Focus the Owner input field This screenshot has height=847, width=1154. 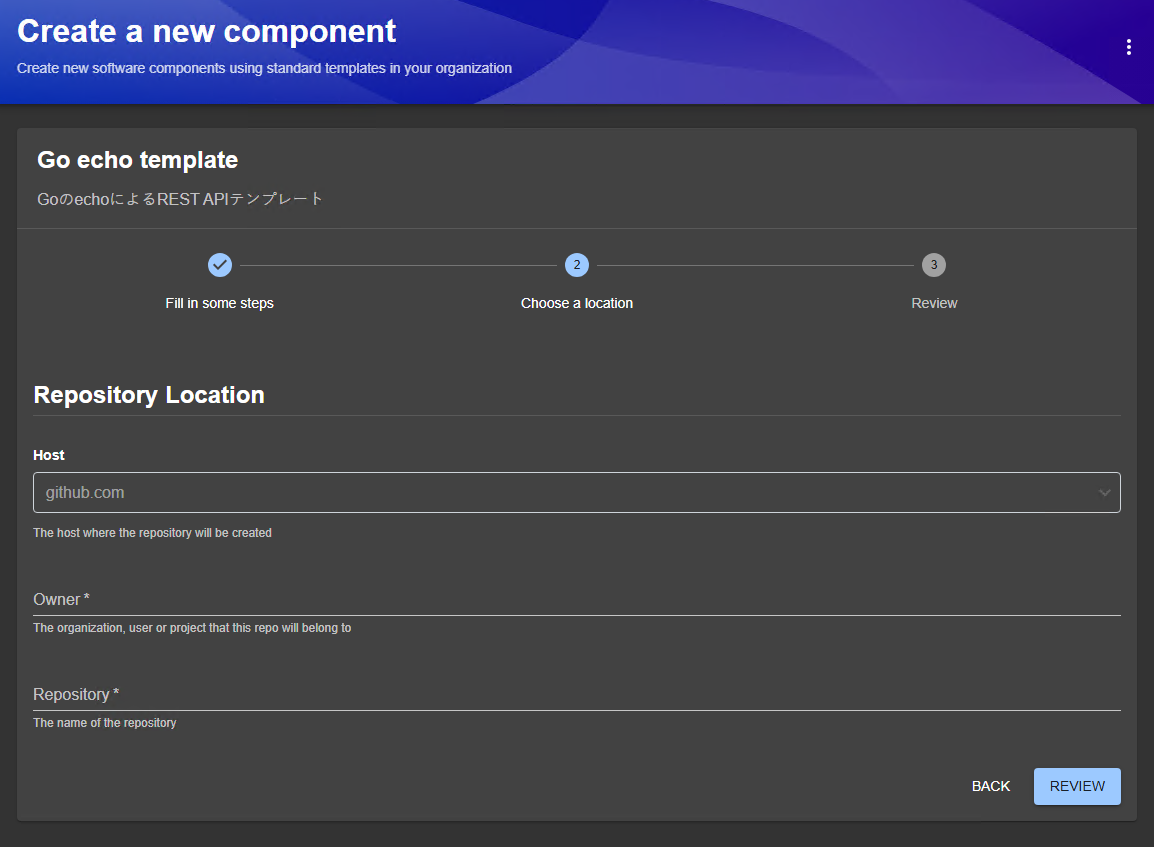576,600
